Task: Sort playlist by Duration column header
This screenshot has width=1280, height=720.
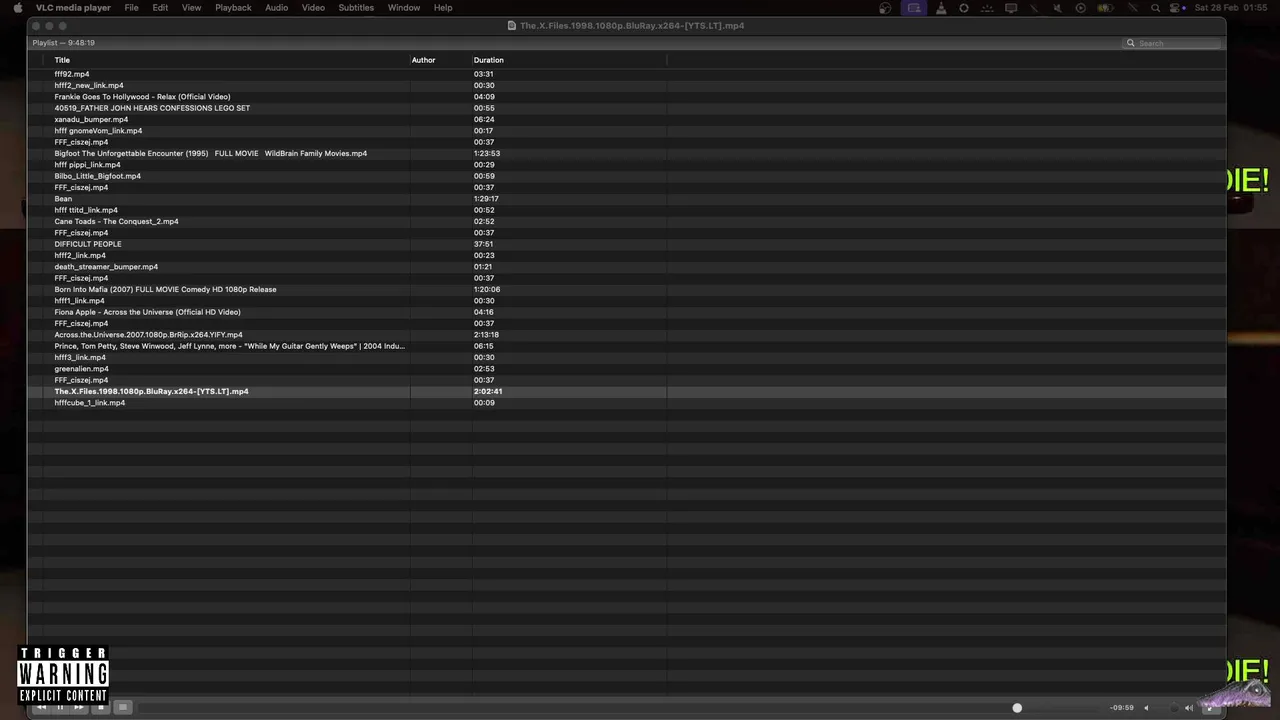Action: 489,60
